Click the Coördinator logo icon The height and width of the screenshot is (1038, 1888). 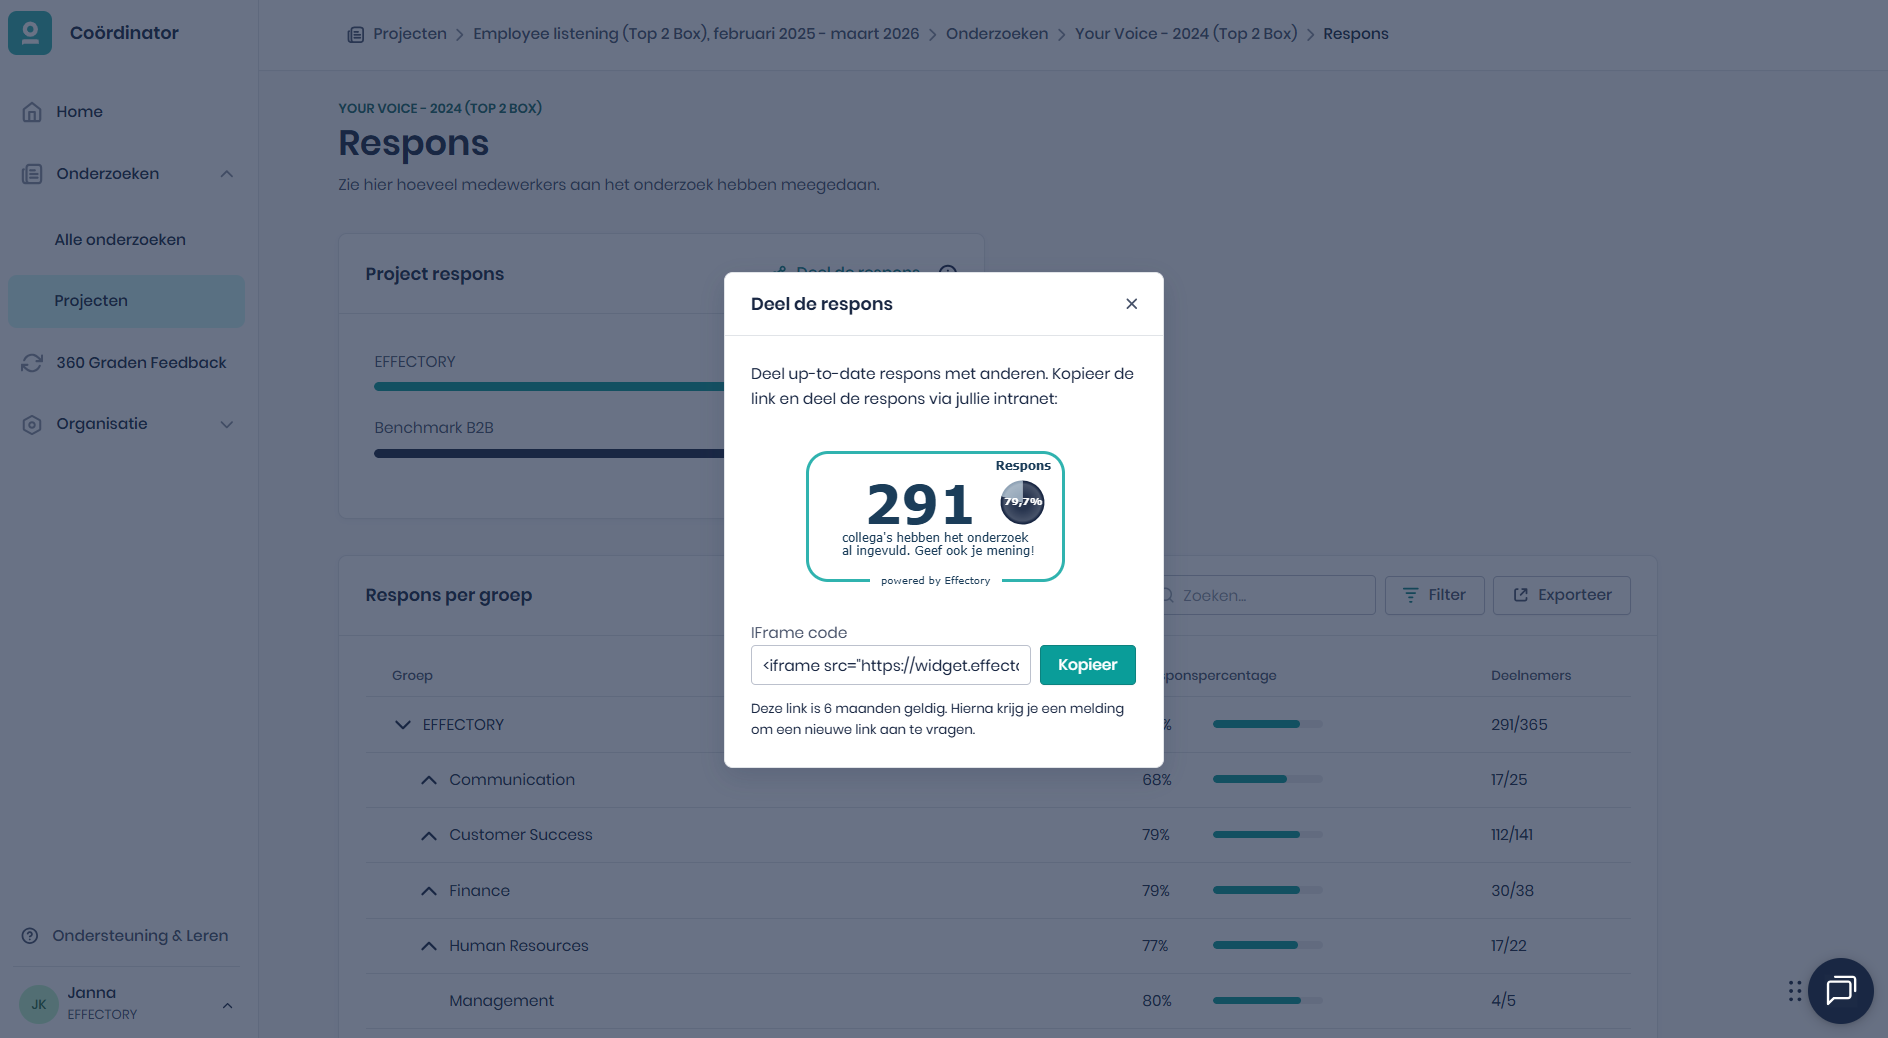point(30,33)
